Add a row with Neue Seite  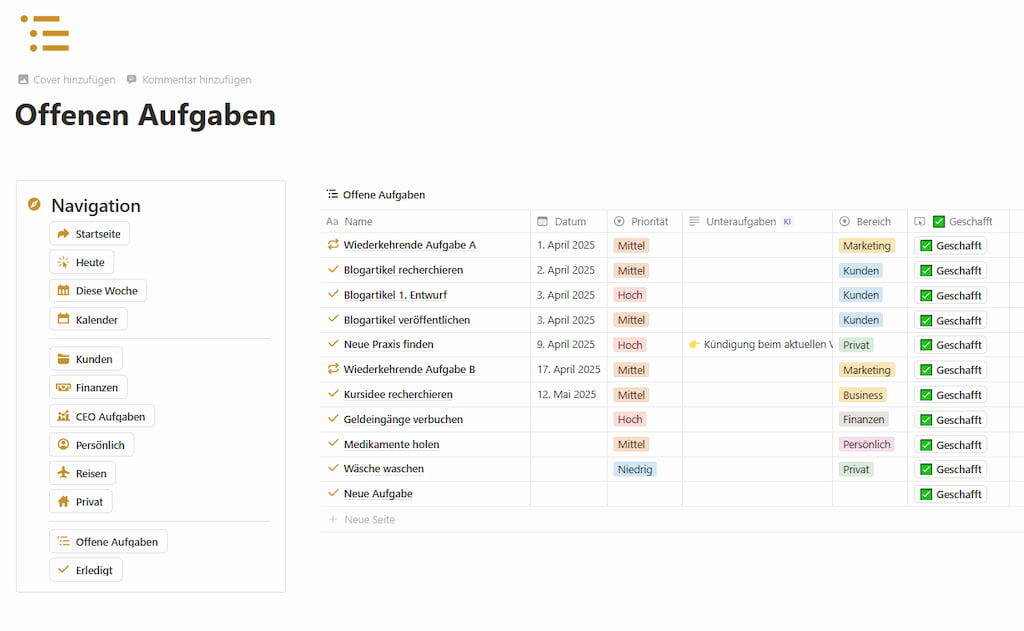tap(361, 519)
